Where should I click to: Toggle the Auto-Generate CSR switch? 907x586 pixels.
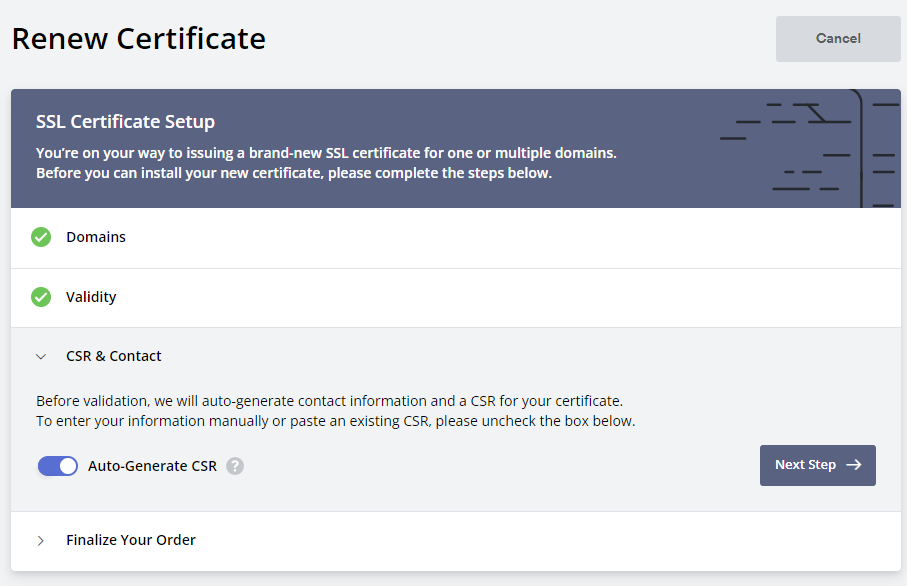57,466
